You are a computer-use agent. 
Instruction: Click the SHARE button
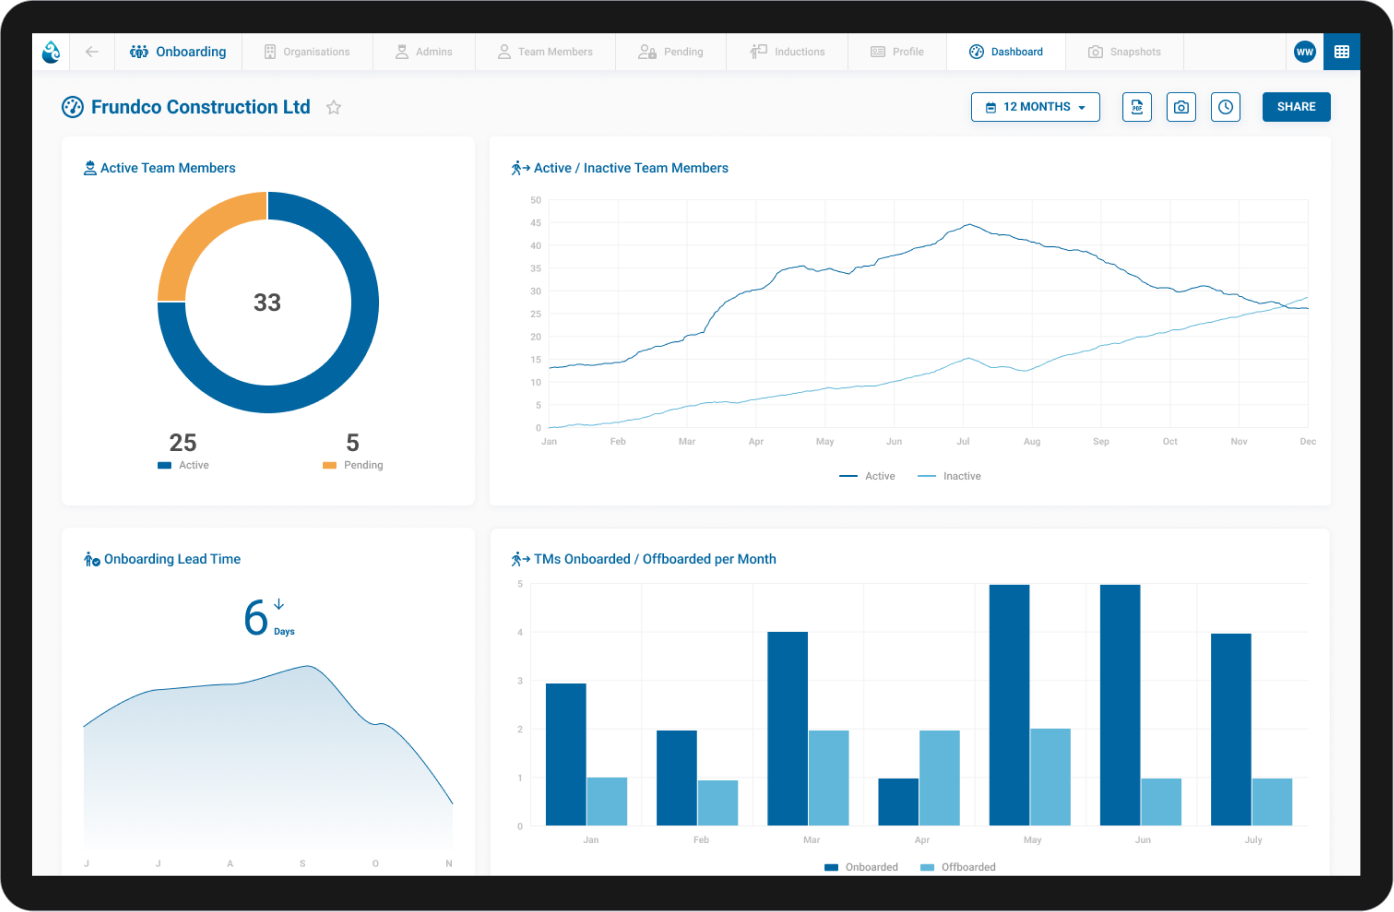1296,107
